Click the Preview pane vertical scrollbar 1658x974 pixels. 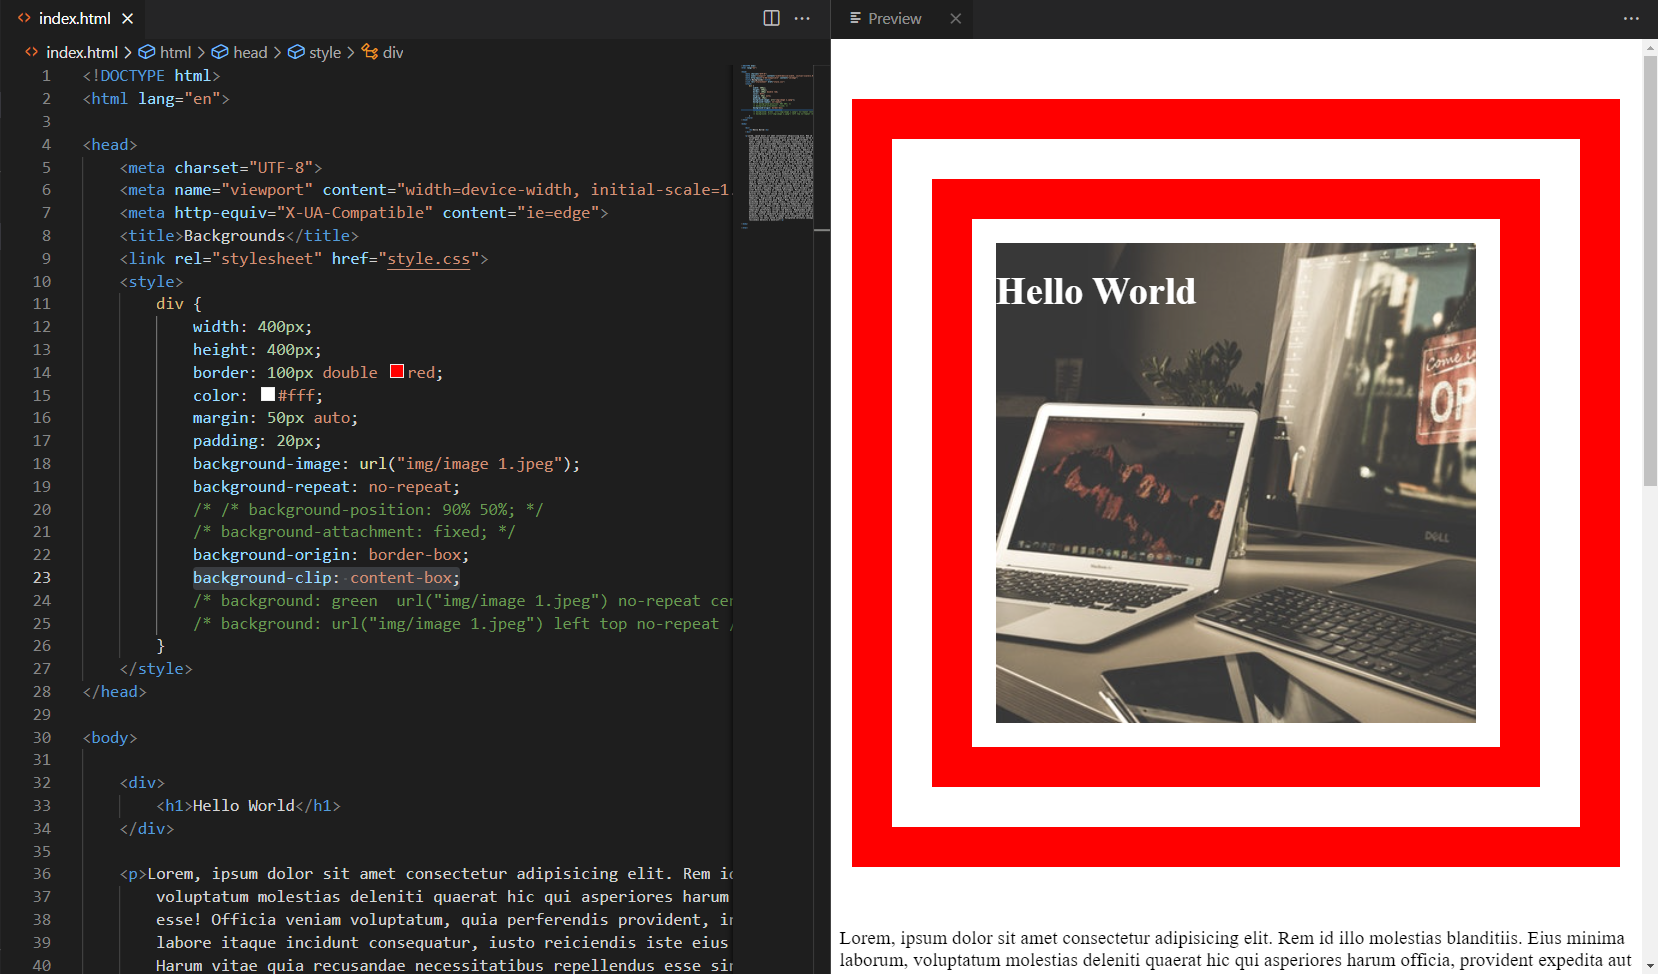pyautogui.click(x=1649, y=270)
